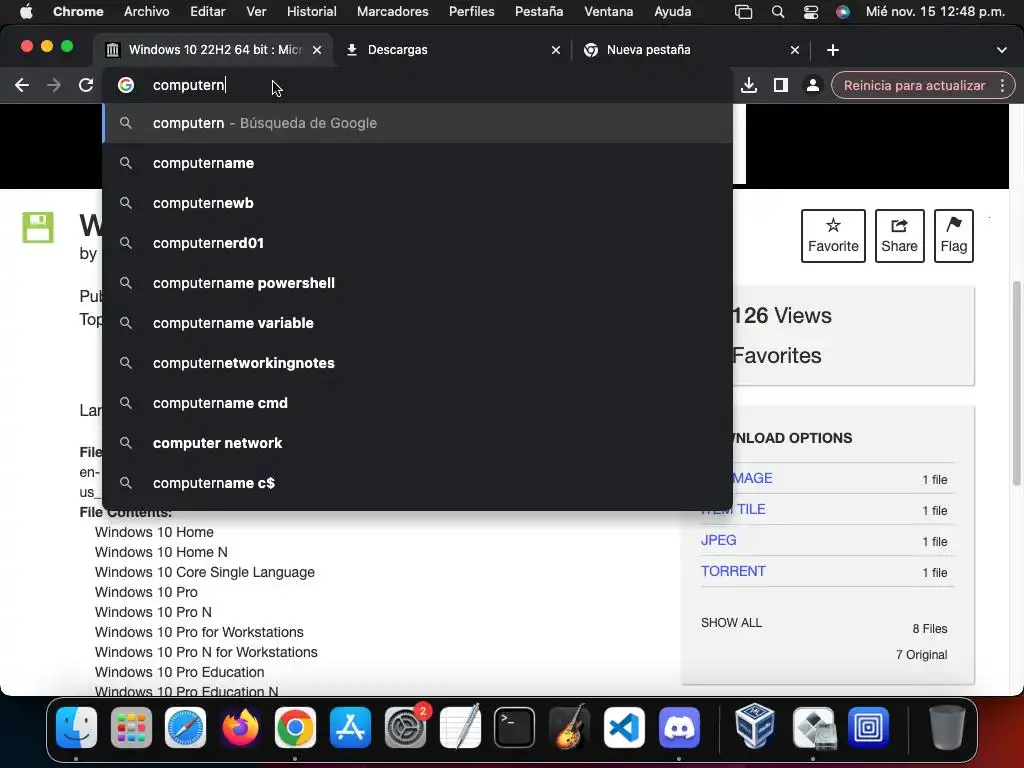1024x768 pixels.
Task: Flag this item with Flag button
Action: pyautogui.click(x=953, y=236)
